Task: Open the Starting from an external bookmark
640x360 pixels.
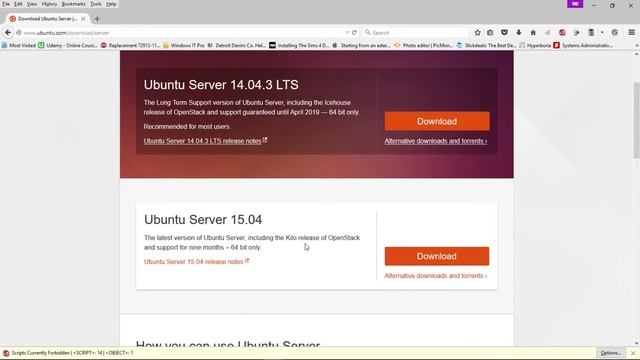Action: pos(361,45)
